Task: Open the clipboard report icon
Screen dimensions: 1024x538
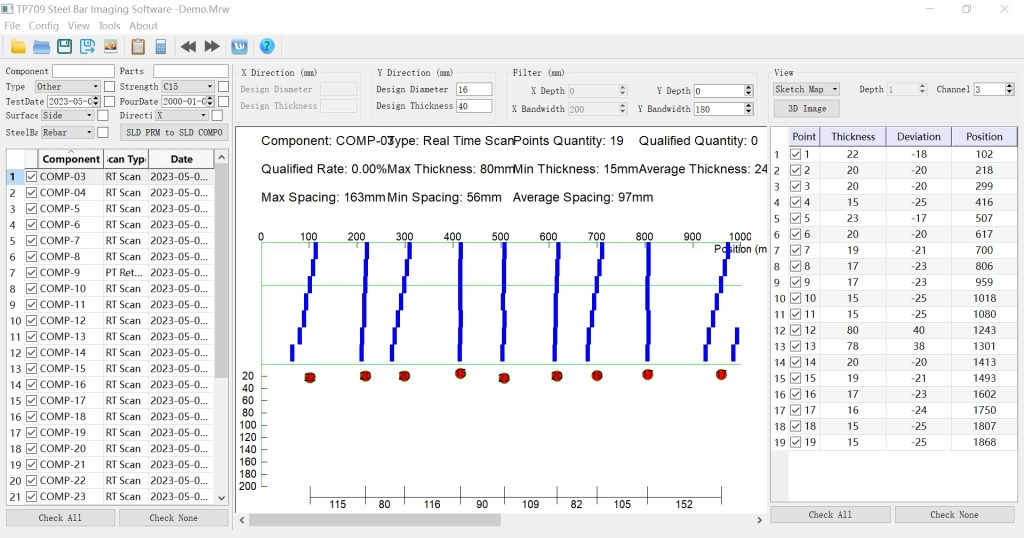Action: (138, 46)
